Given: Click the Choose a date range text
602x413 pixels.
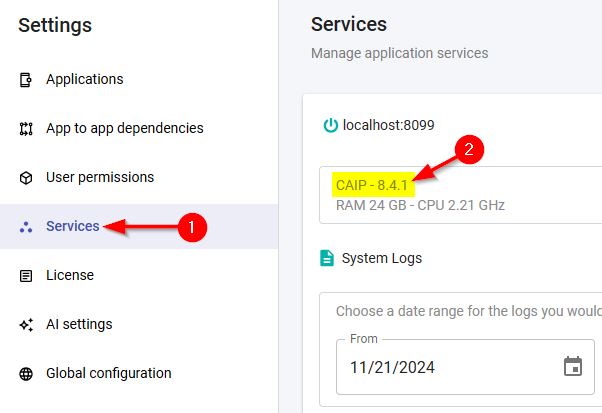Looking at the screenshot, I should click(469, 311).
